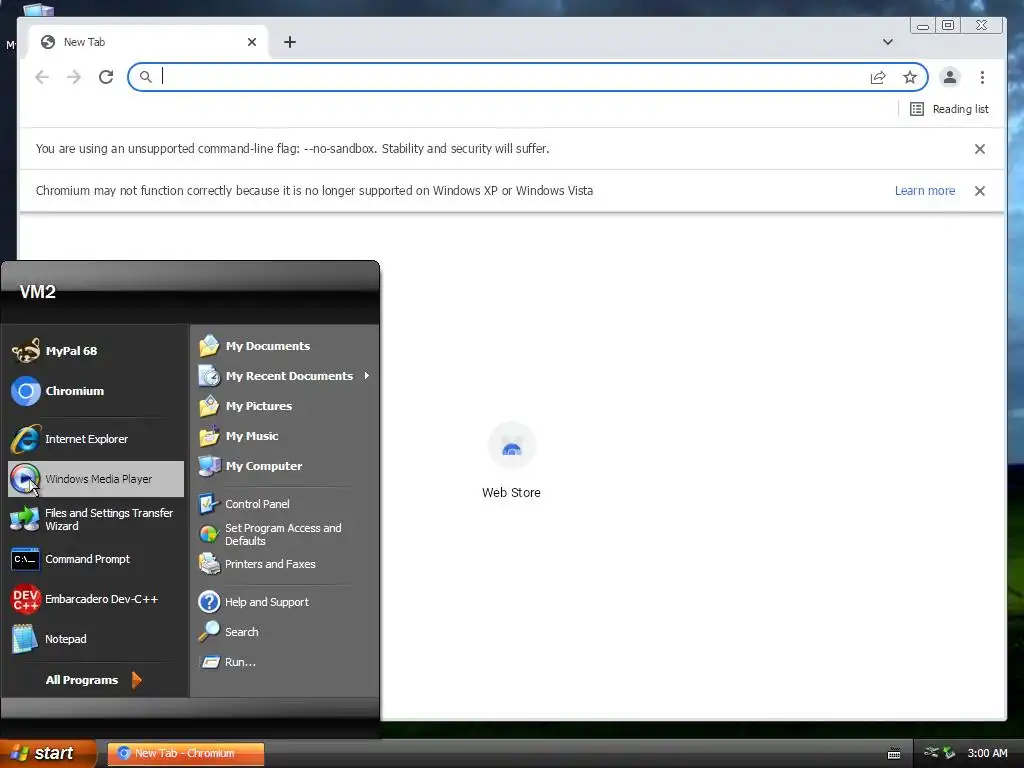Bookmark this tab with the star icon
Viewport: 1024px width, 768px height.
pyautogui.click(x=910, y=77)
